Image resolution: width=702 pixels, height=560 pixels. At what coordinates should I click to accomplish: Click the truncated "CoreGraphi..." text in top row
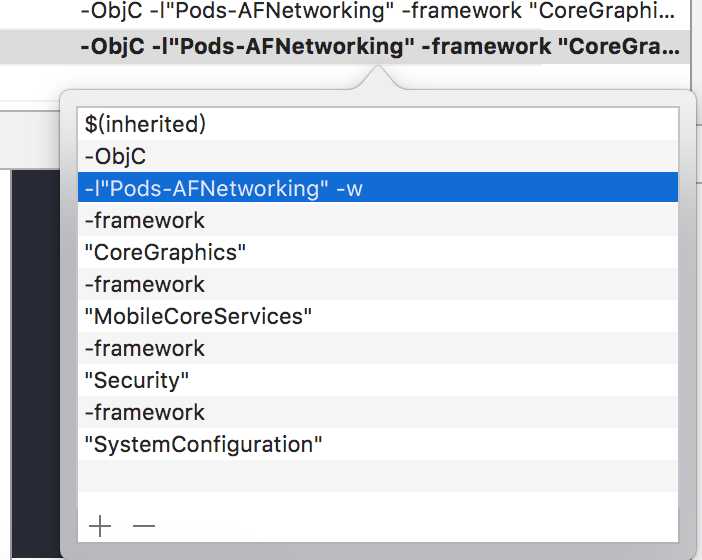(x=599, y=11)
